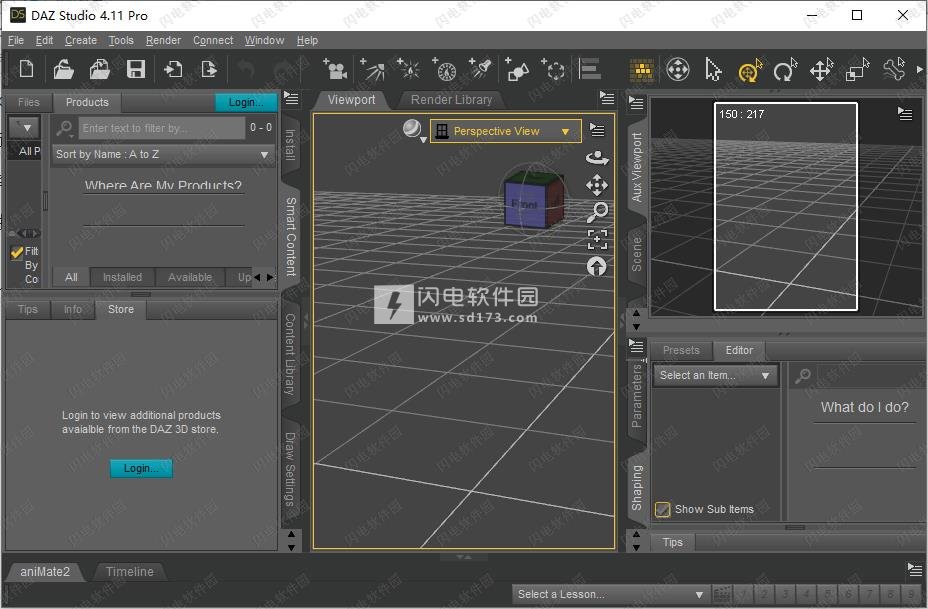
Task: Select the Scale tool icon
Action: point(857,70)
